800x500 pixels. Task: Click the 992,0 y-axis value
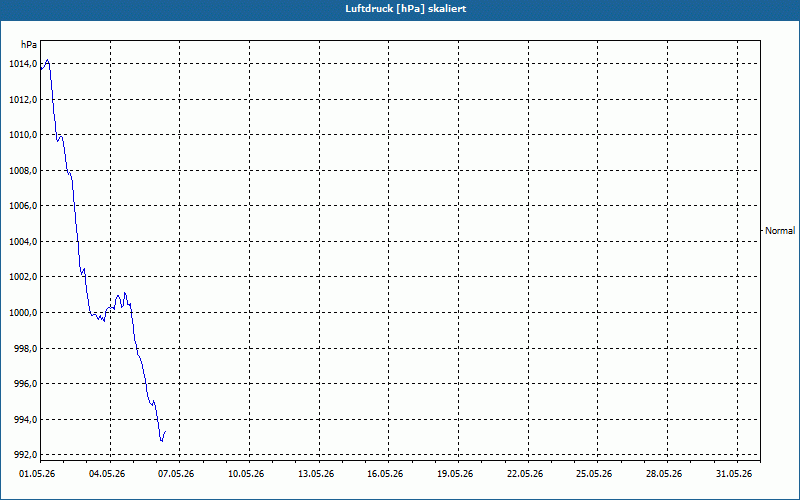[25, 455]
